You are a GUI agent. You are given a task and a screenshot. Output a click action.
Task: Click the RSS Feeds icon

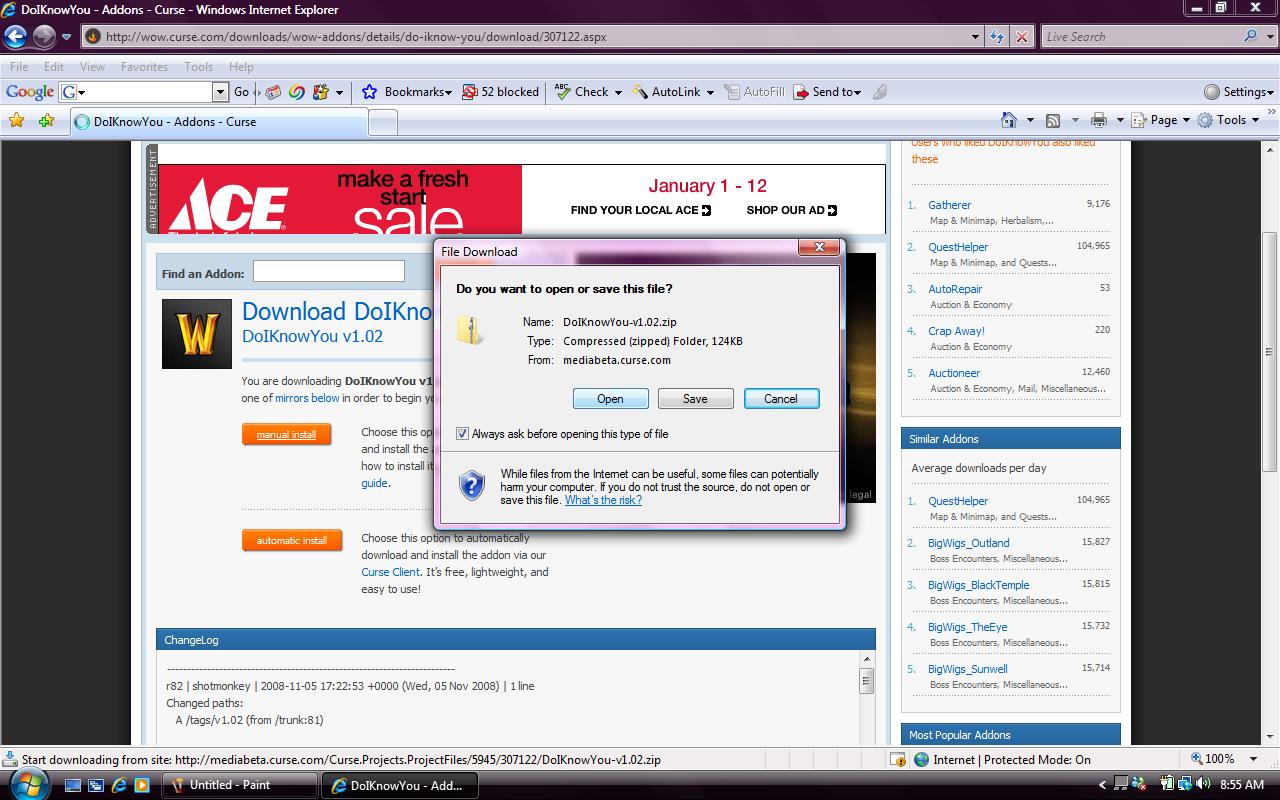pos(1053,120)
